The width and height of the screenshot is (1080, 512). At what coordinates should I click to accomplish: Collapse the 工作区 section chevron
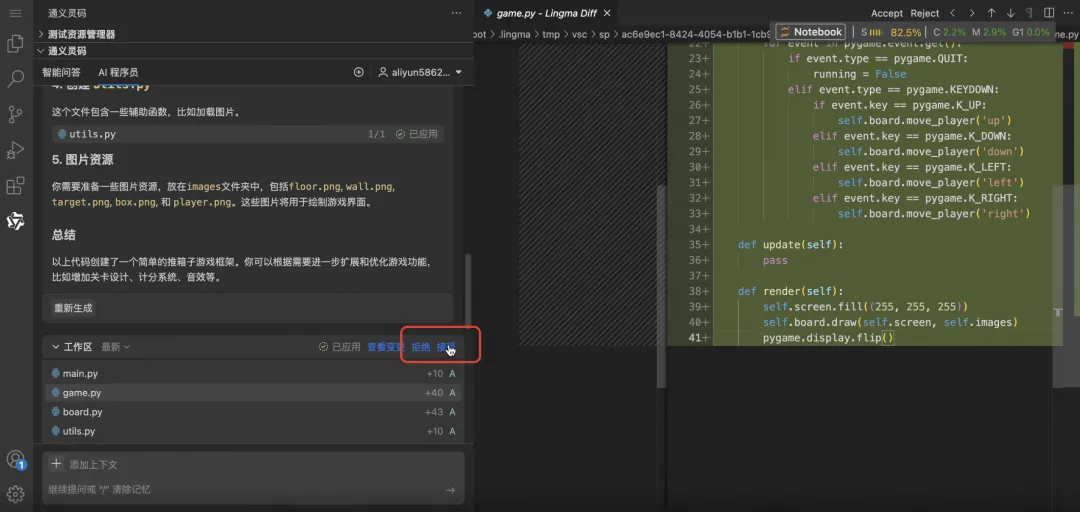coord(56,347)
